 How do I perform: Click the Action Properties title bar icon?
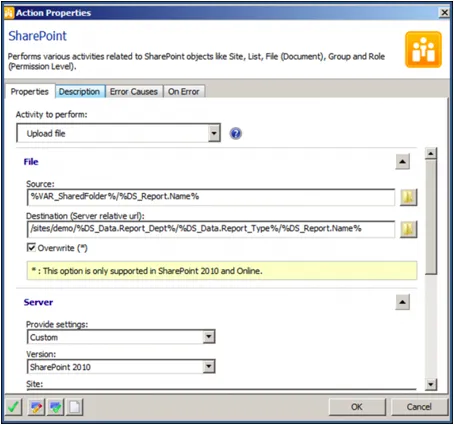9,13
